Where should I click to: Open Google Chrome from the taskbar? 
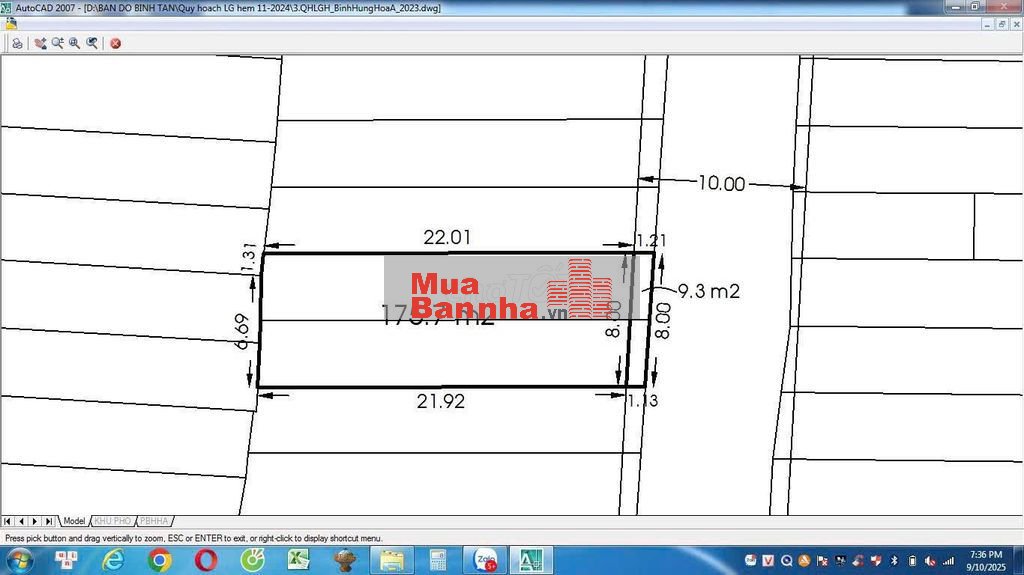(x=160, y=560)
